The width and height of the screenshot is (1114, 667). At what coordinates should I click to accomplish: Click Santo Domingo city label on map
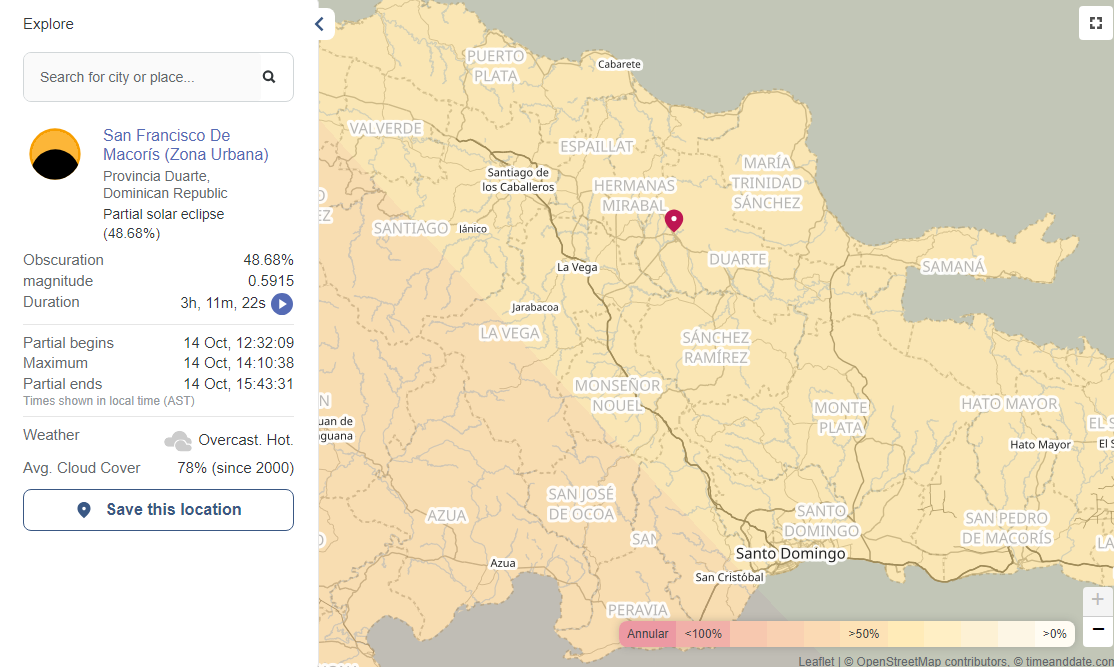[790, 553]
